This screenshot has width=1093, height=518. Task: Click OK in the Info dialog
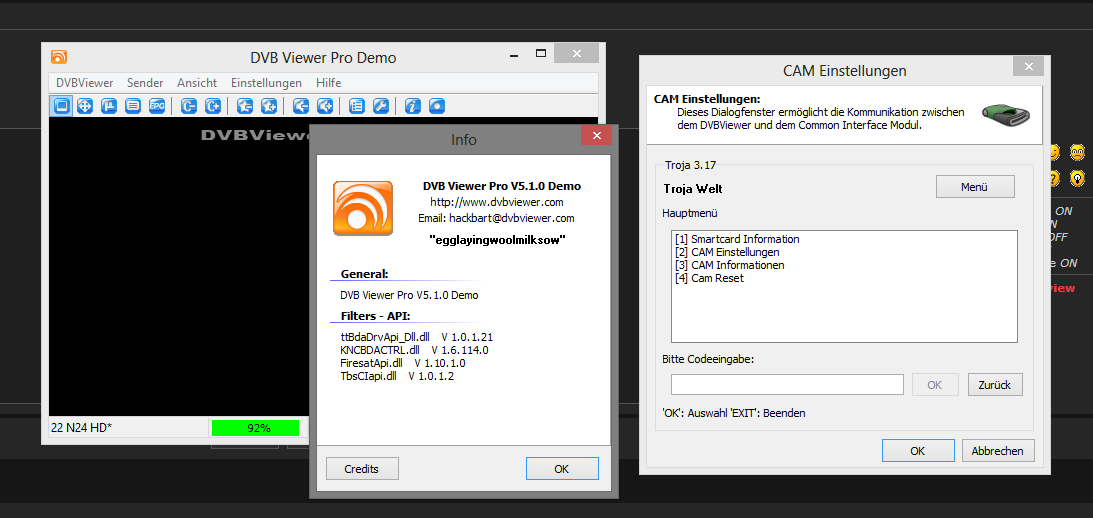click(562, 469)
